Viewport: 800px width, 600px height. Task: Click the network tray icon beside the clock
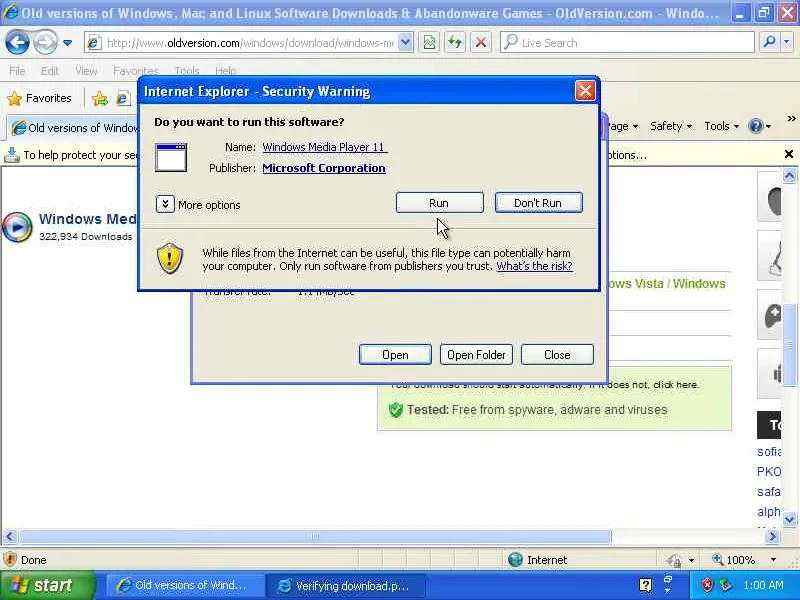(x=724, y=585)
